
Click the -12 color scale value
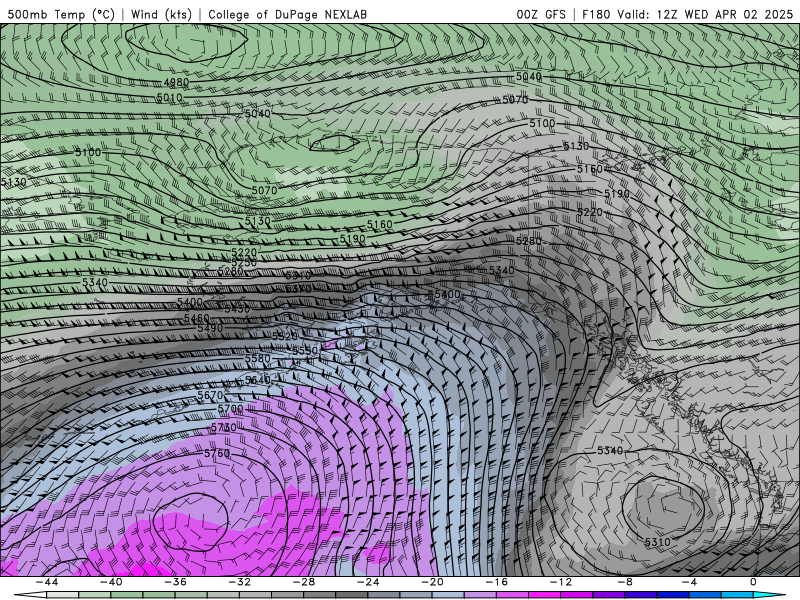(561, 582)
